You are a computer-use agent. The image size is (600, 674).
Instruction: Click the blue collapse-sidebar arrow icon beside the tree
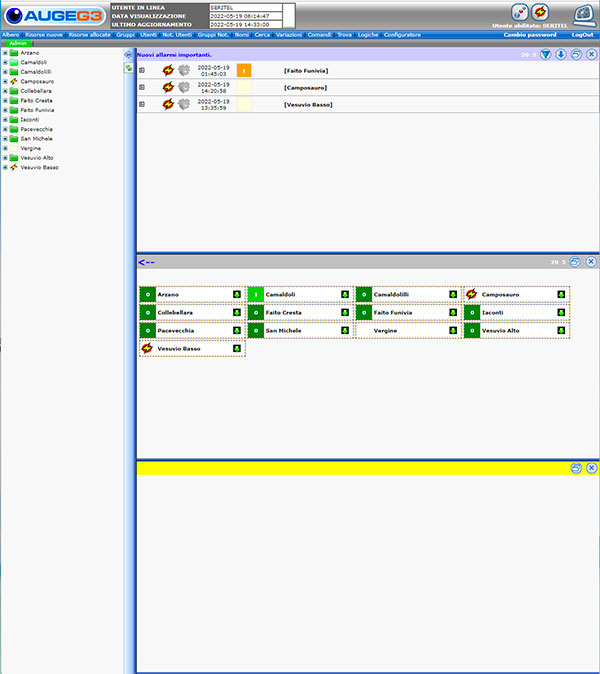(128, 54)
